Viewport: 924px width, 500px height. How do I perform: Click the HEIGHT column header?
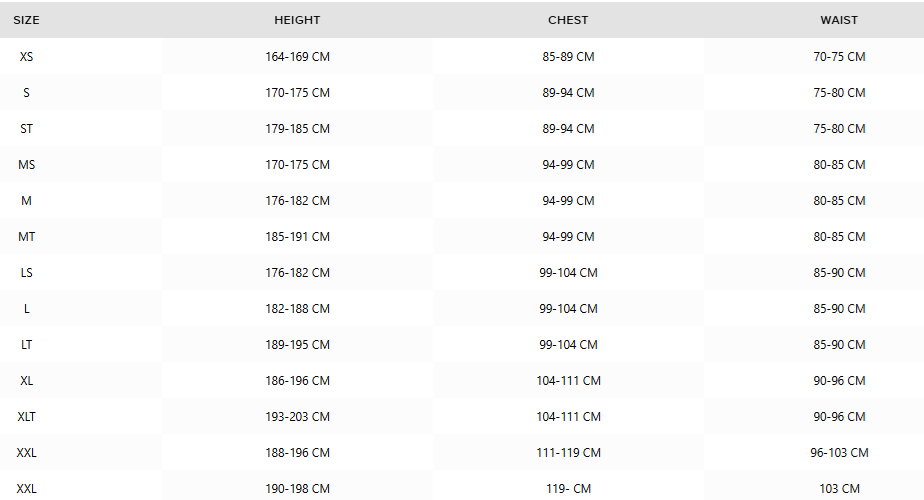pyautogui.click(x=297, y=20)
